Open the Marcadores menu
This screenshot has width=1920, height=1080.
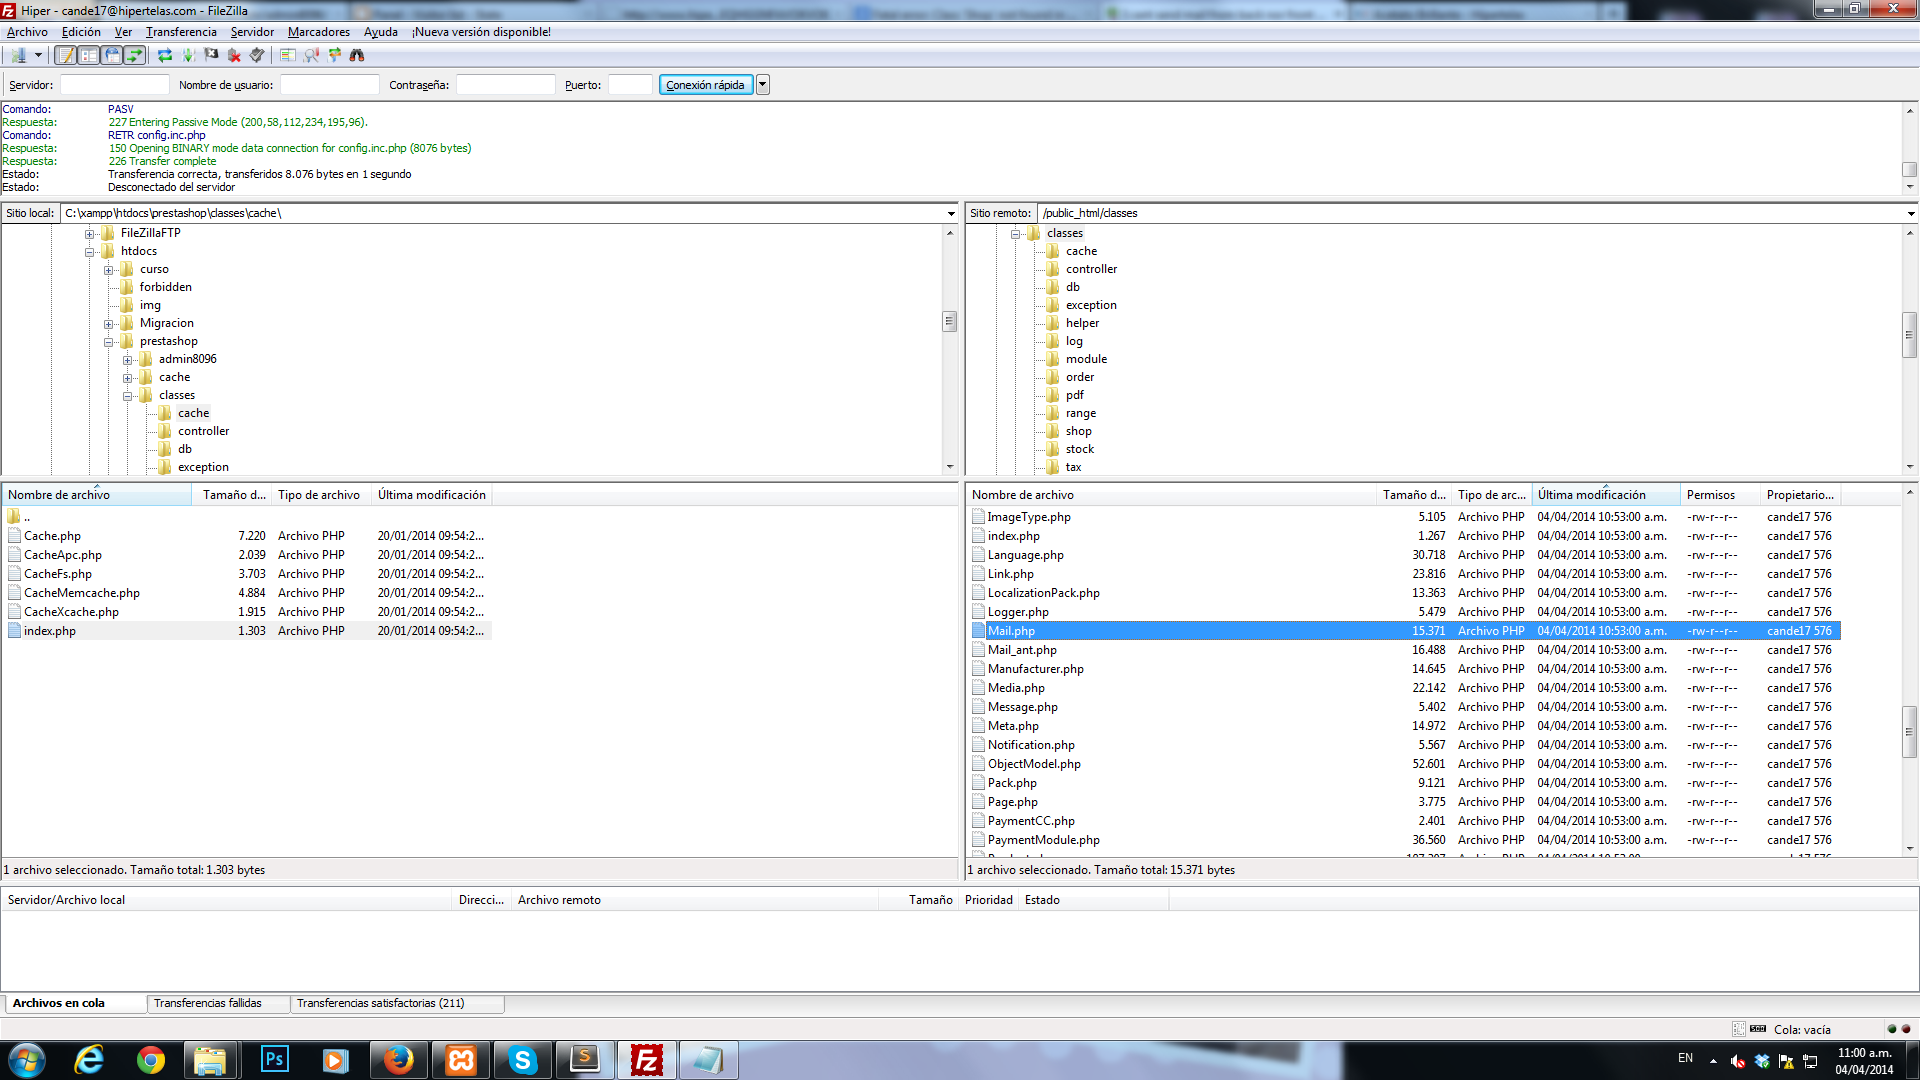318,32
